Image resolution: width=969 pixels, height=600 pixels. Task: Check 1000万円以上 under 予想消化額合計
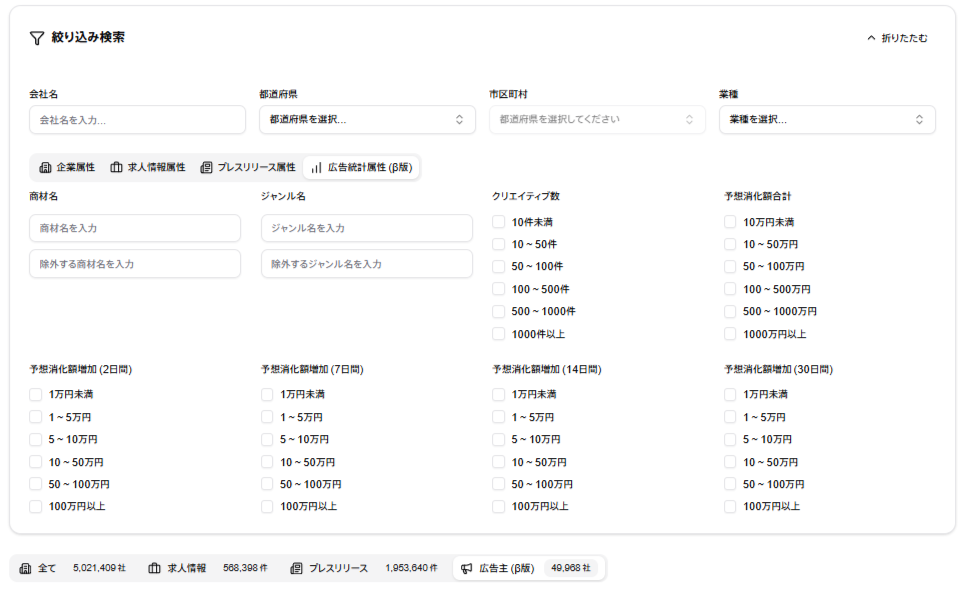(730, 334)
